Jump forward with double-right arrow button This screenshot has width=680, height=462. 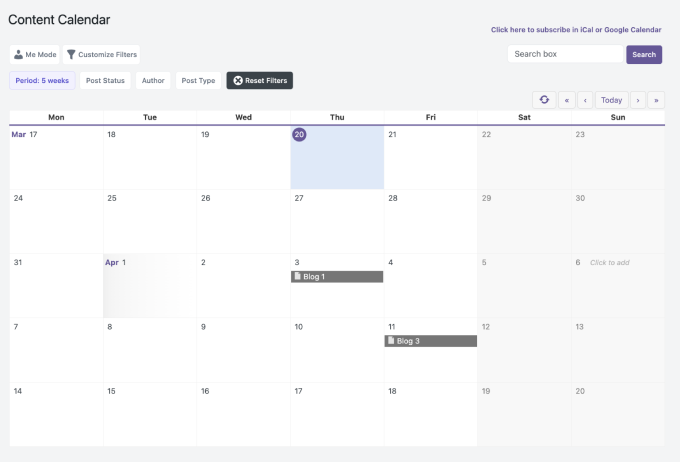tap(656, 100)
